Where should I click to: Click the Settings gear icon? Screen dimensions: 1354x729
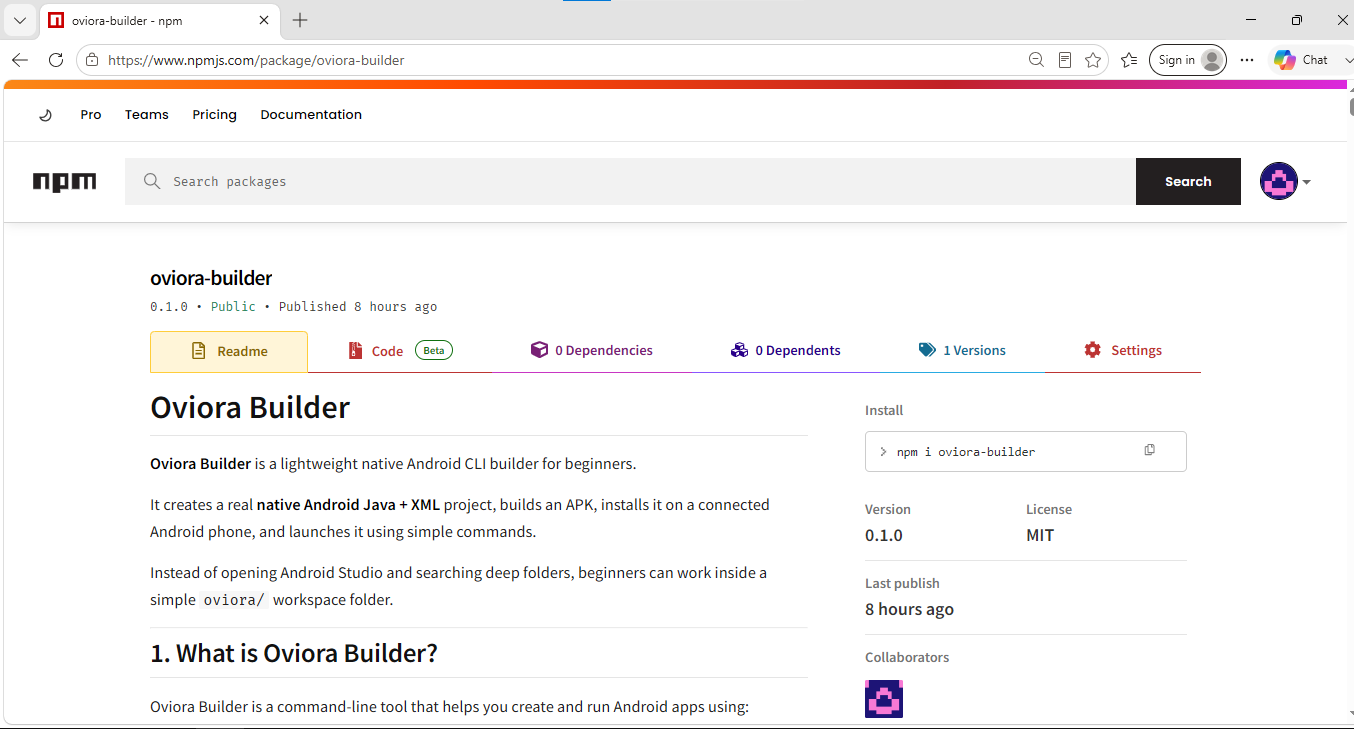click(x=1092, y=350)
